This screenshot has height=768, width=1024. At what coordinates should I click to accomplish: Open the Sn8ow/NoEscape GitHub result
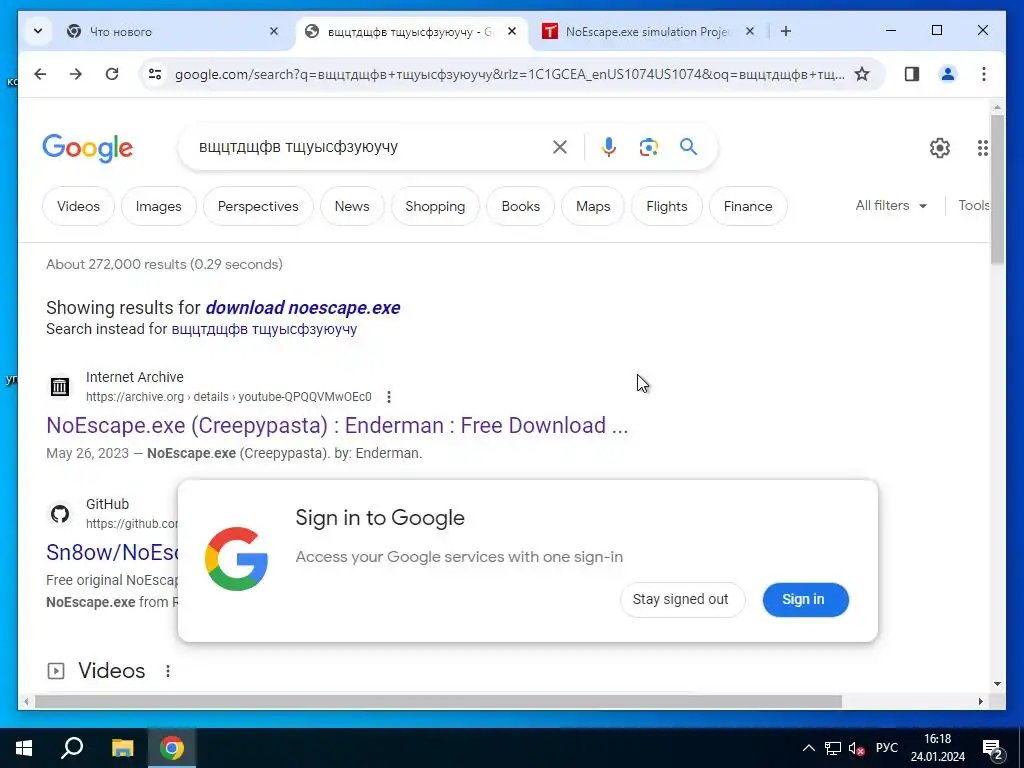[x=112, y=552]
